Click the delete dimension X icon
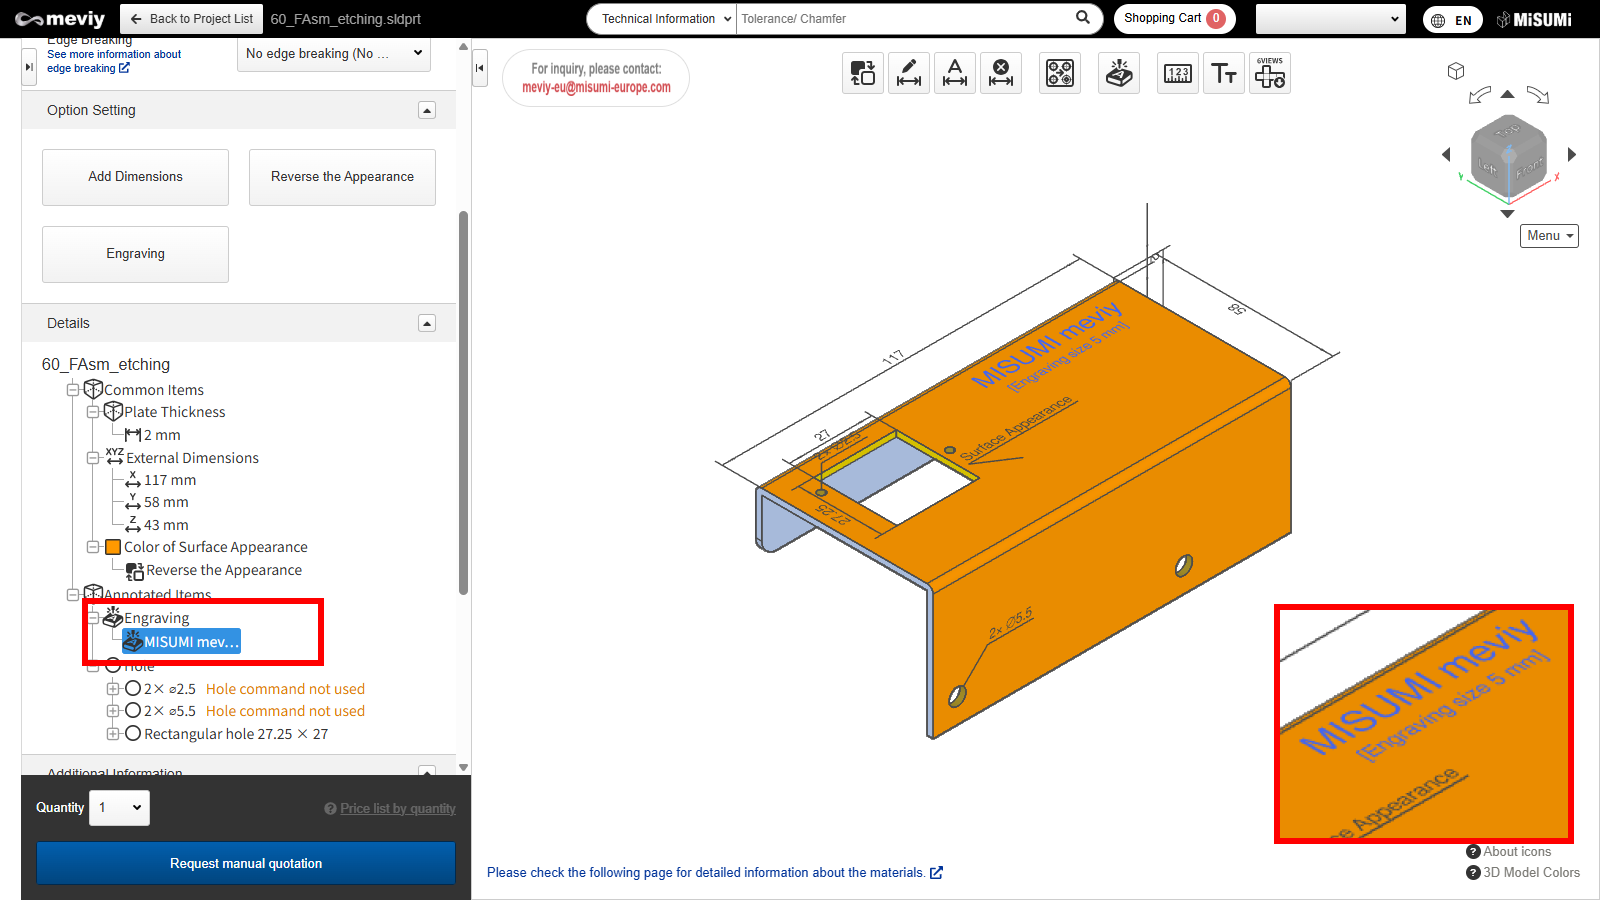Image resolution: width=1600 pixels, height=900 pixels. [1000, 73]
